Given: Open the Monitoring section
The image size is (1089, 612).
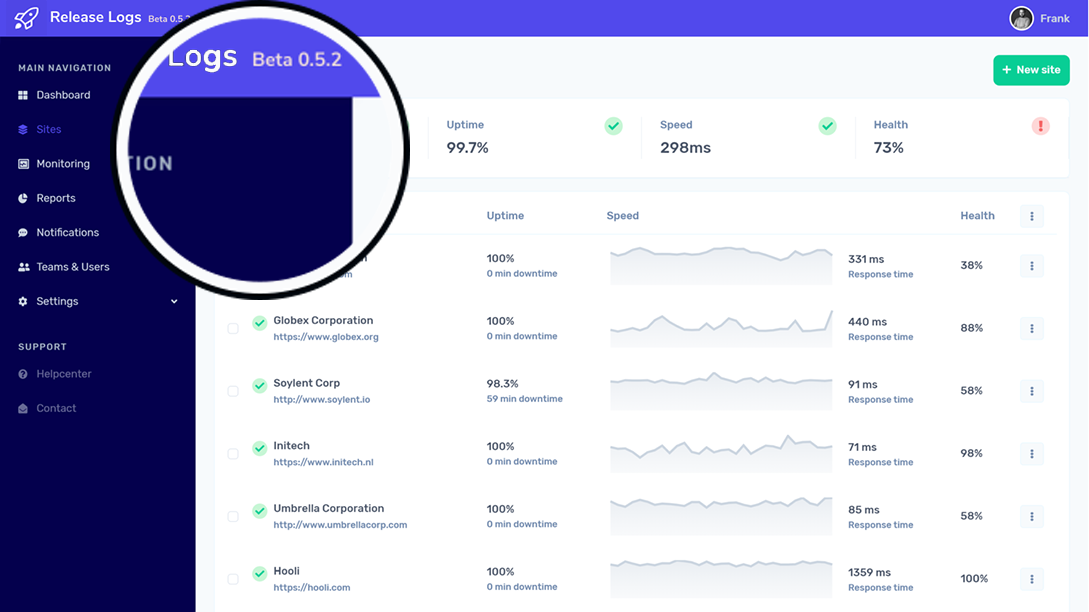Looking at the screenshot, I should click(62, 164).
